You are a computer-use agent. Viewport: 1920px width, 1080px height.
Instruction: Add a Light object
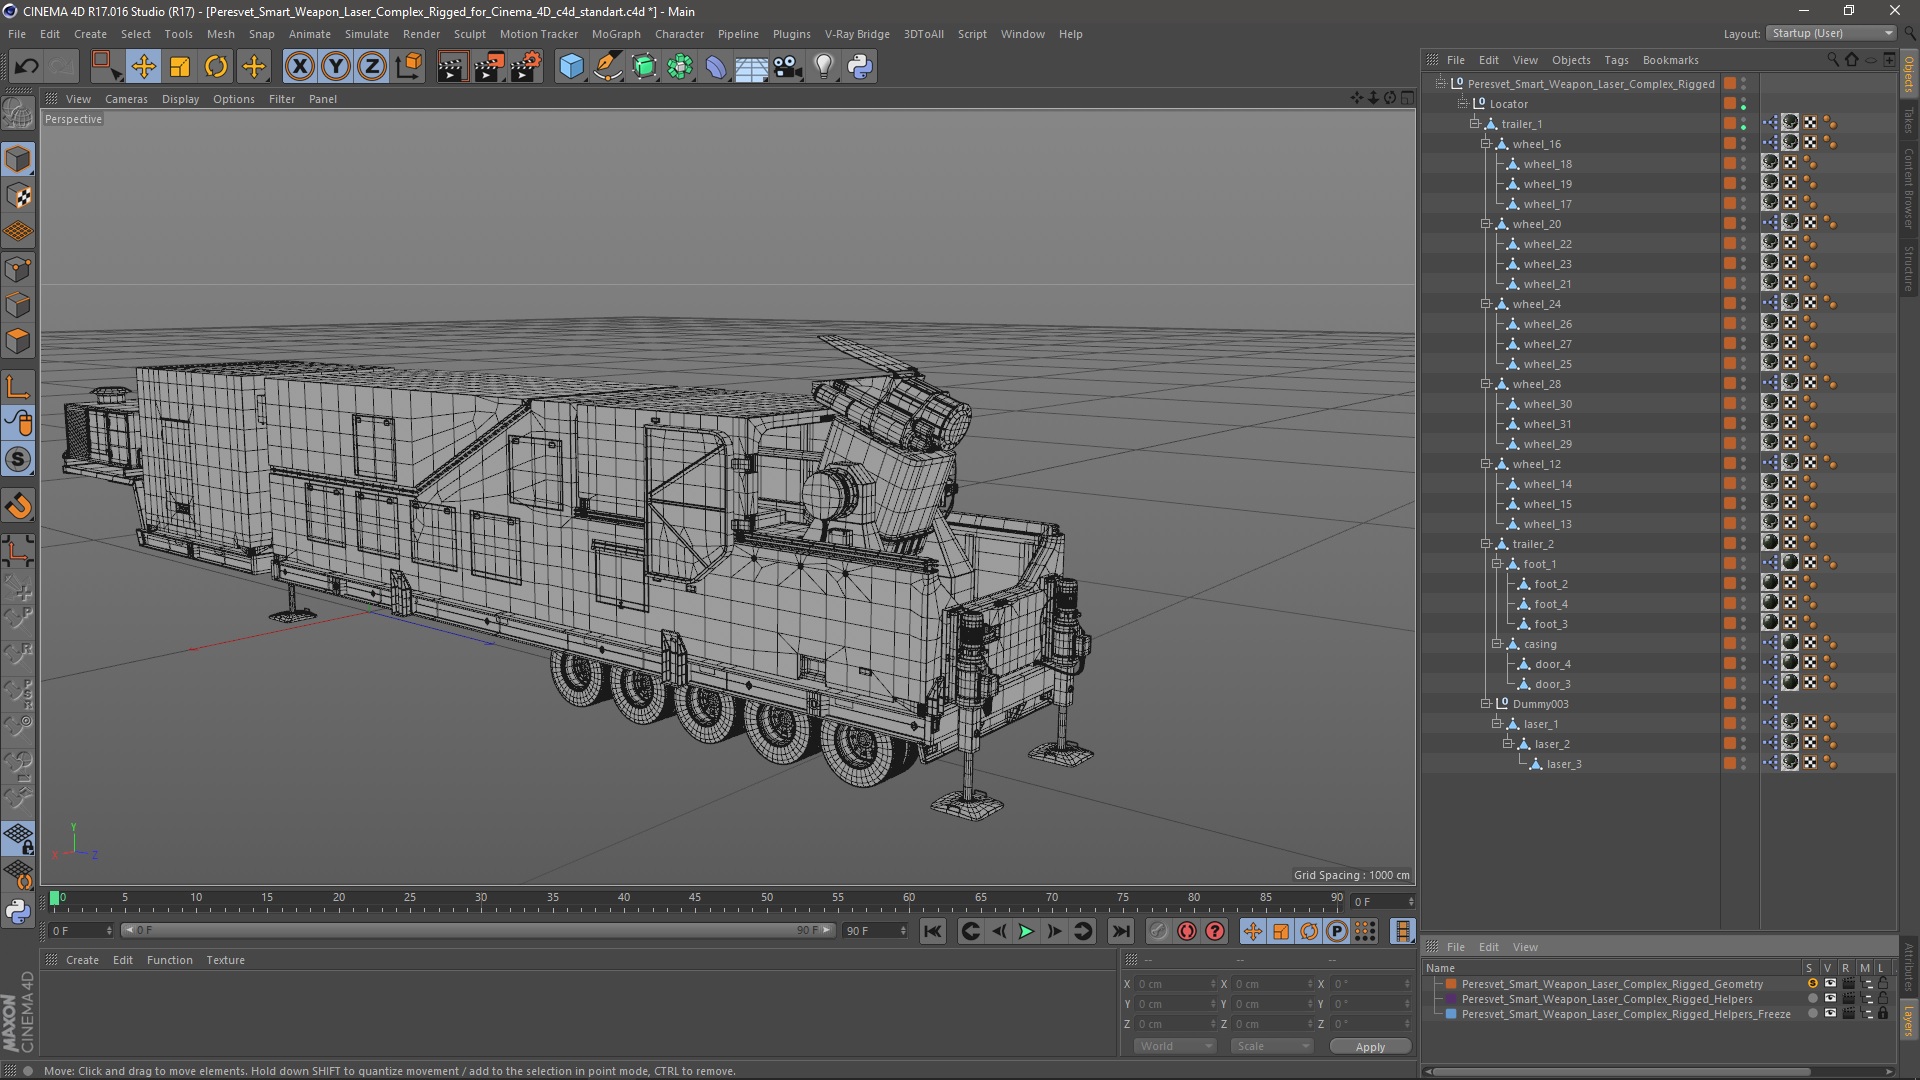(823, 67)
